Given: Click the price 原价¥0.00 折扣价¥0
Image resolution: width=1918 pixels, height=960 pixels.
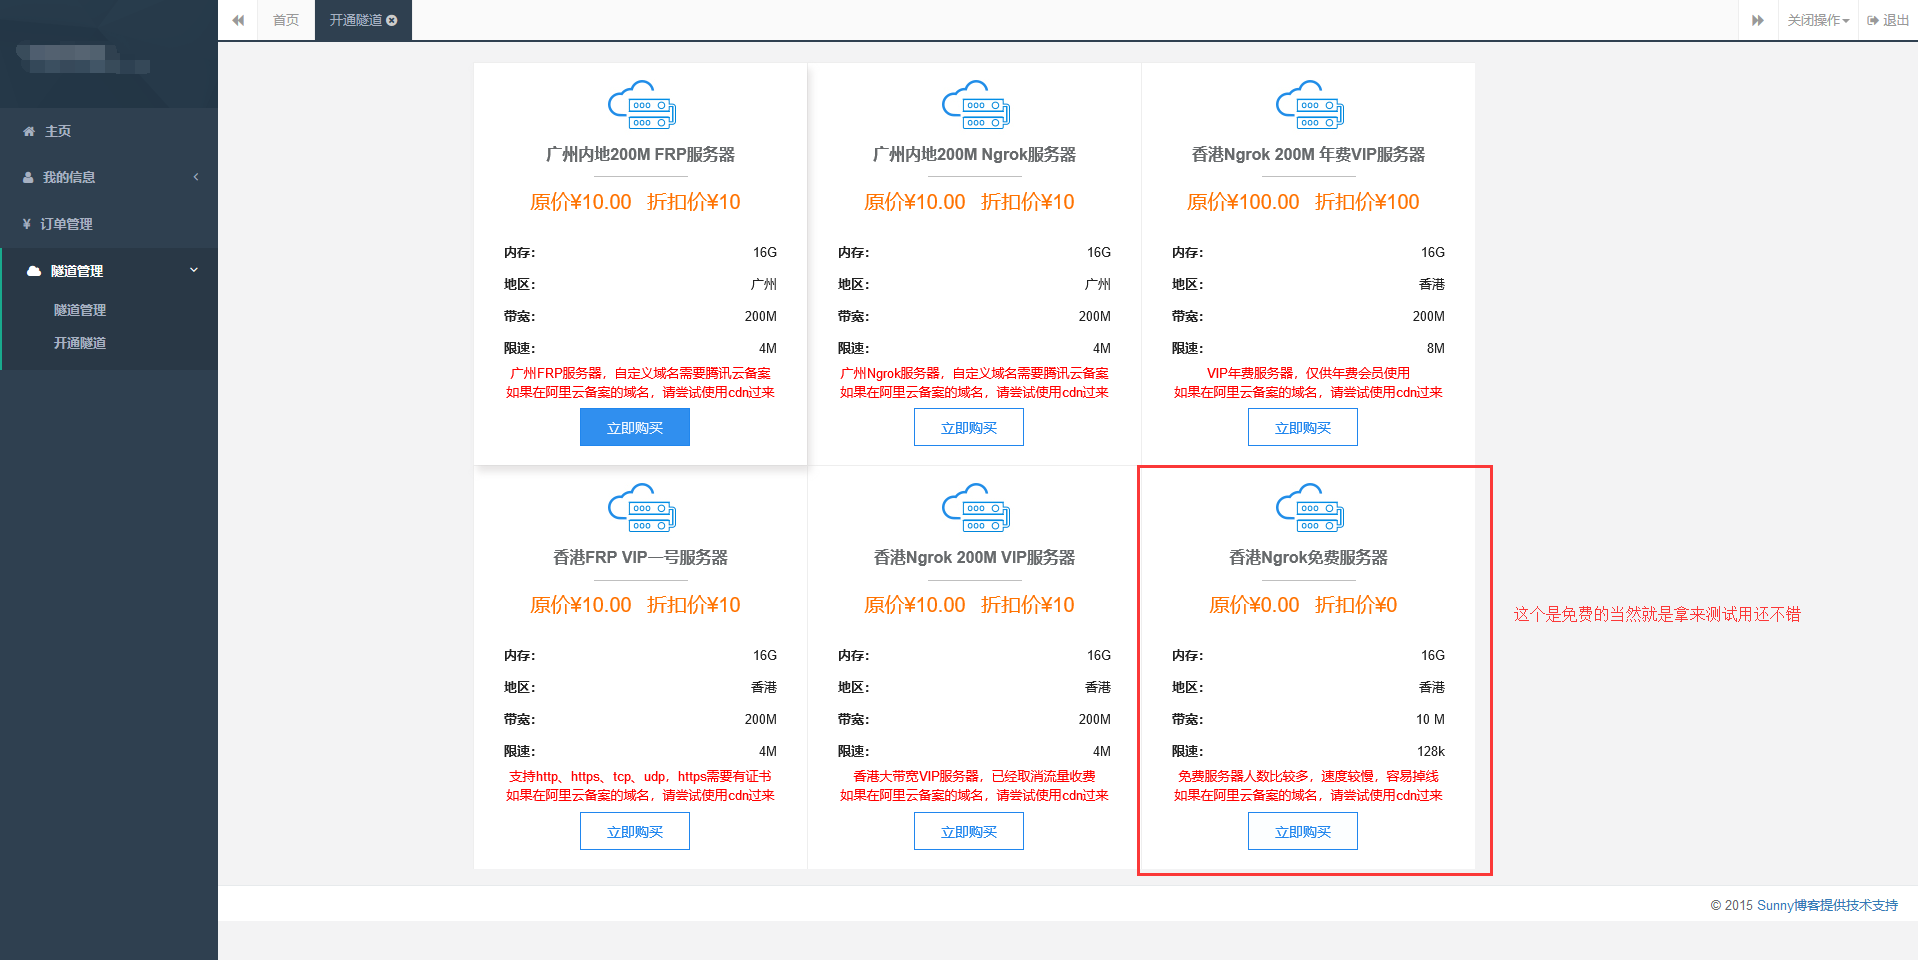Looking at the screenshot, I should coord(1303,605).
